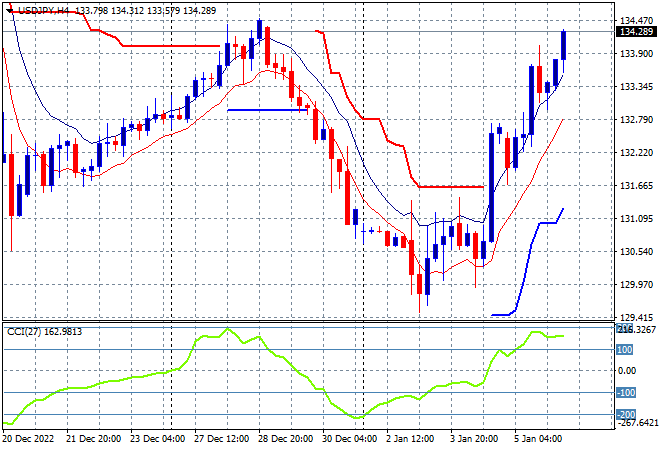Click the CCI level 100 marker

(625, 350)
